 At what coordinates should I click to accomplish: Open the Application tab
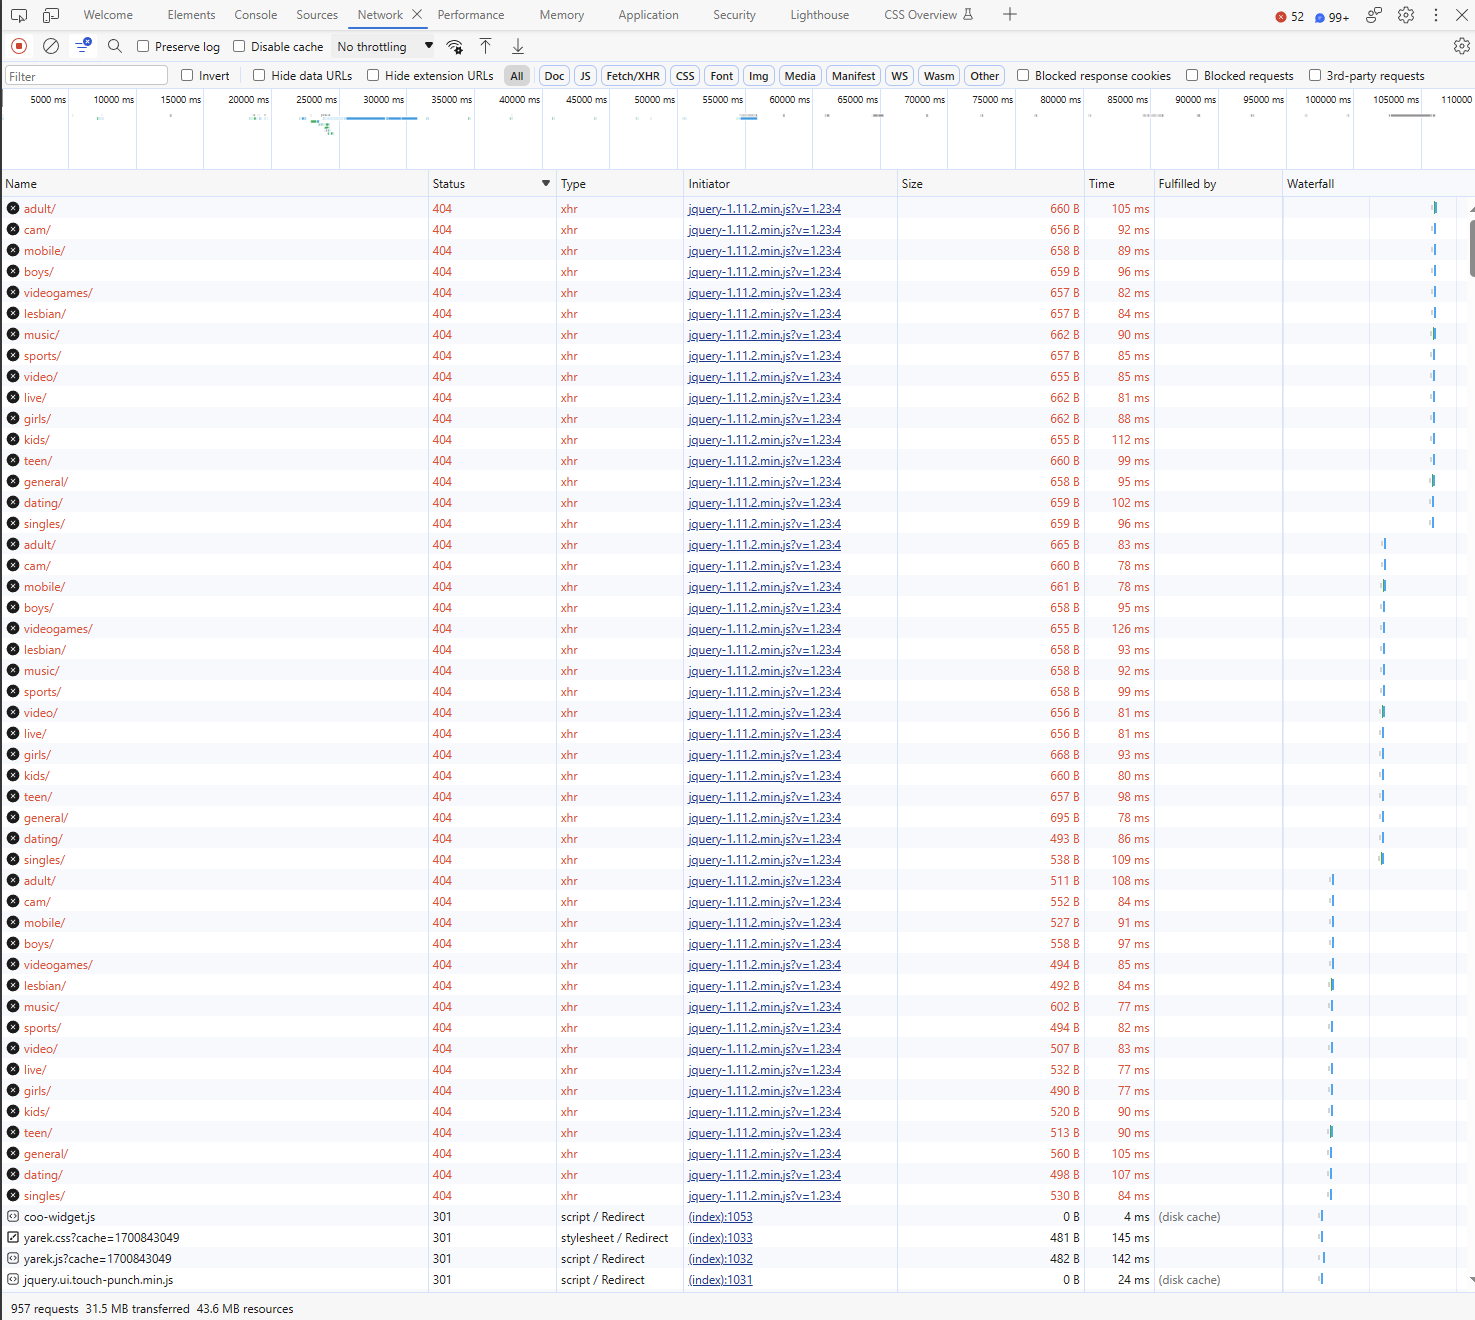pyautogui.click(x=648, y=15)
